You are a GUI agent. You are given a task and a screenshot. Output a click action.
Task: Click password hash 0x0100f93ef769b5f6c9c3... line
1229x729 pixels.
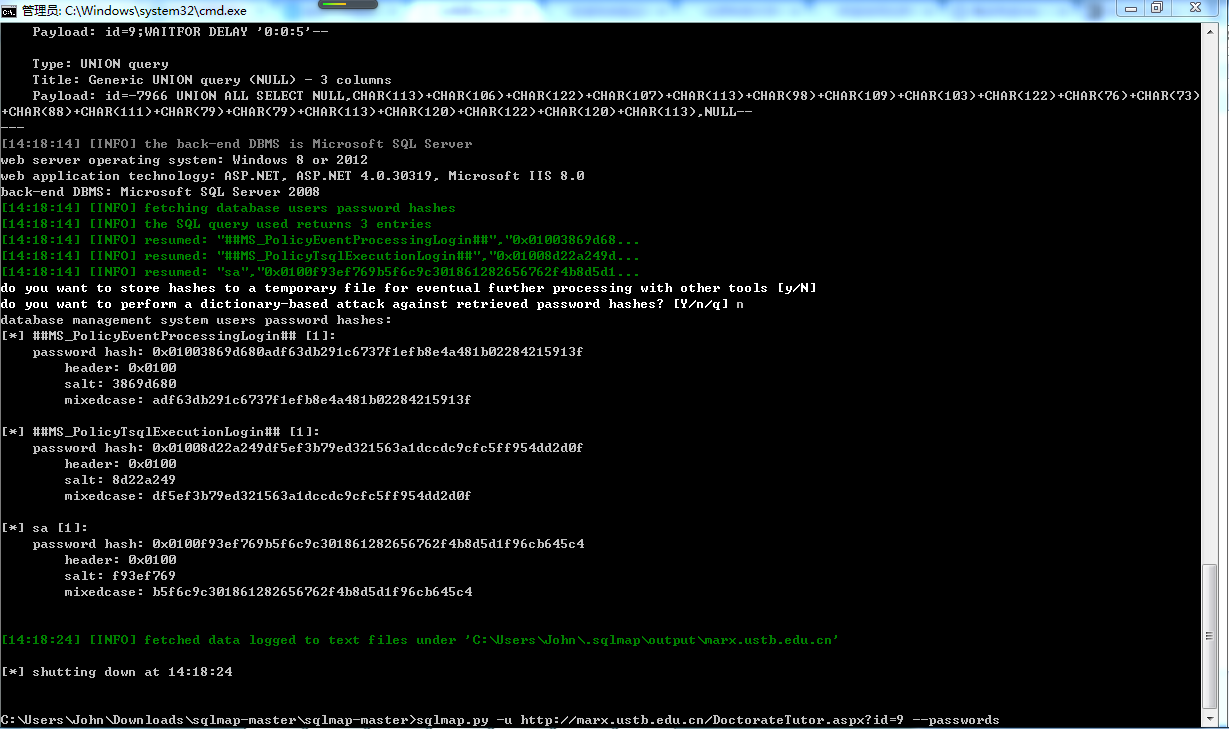pyautogui.click(x=308, y=544)
